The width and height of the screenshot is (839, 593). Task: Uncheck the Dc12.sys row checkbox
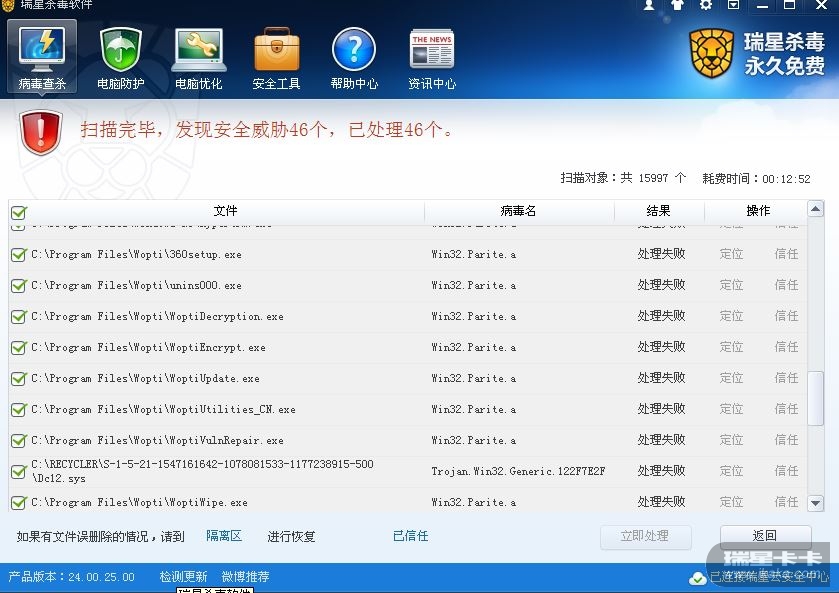(x=19, y=472)
